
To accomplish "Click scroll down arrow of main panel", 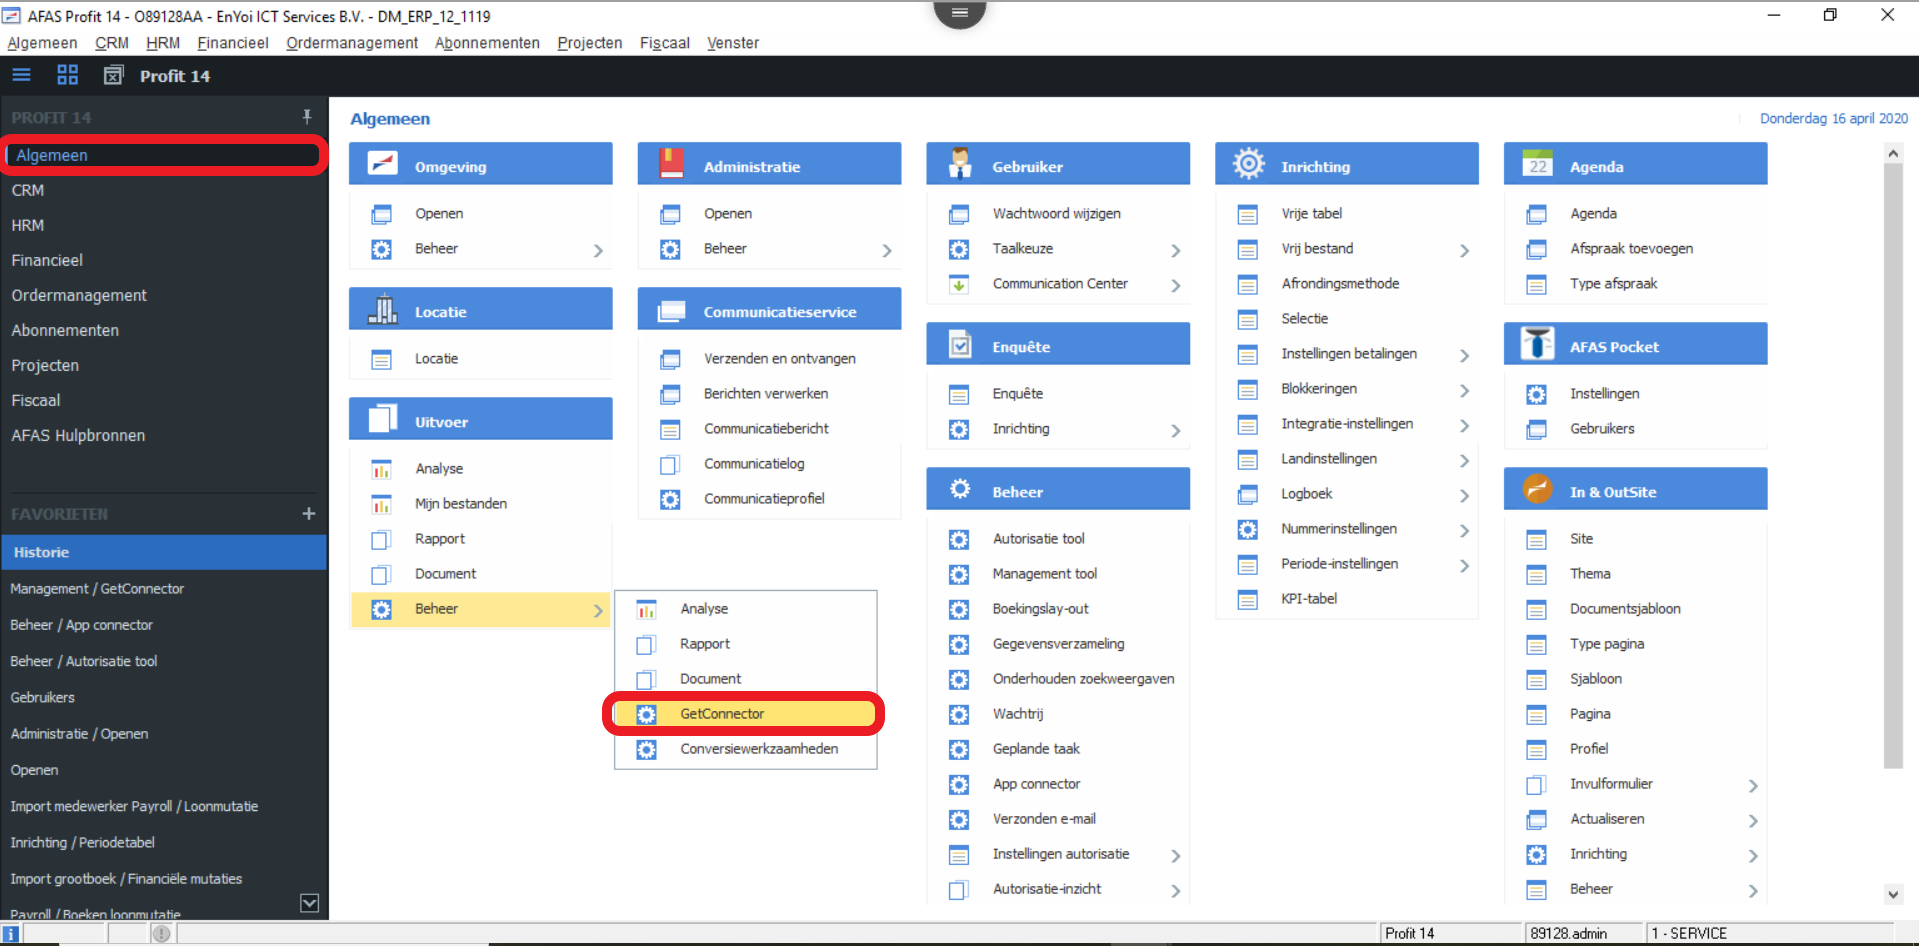I will 1892,894.
